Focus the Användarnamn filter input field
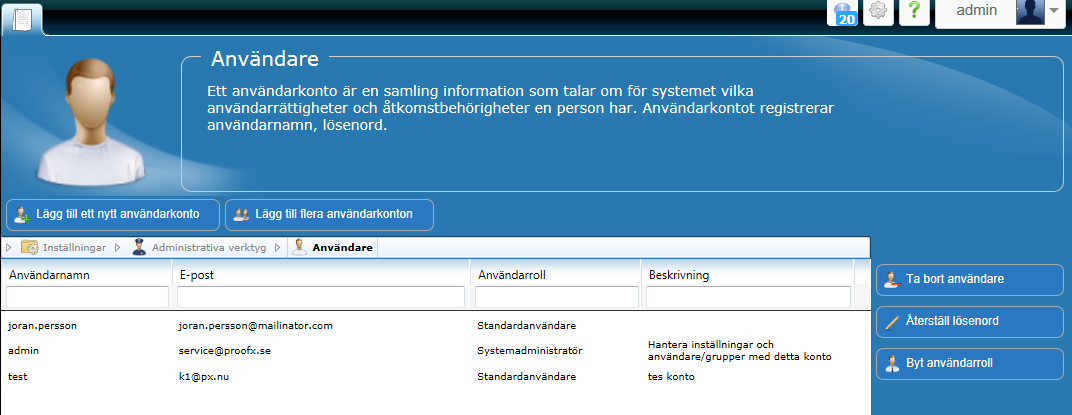The width and height of the screenshot is (1072, 415). pos(88,297)
